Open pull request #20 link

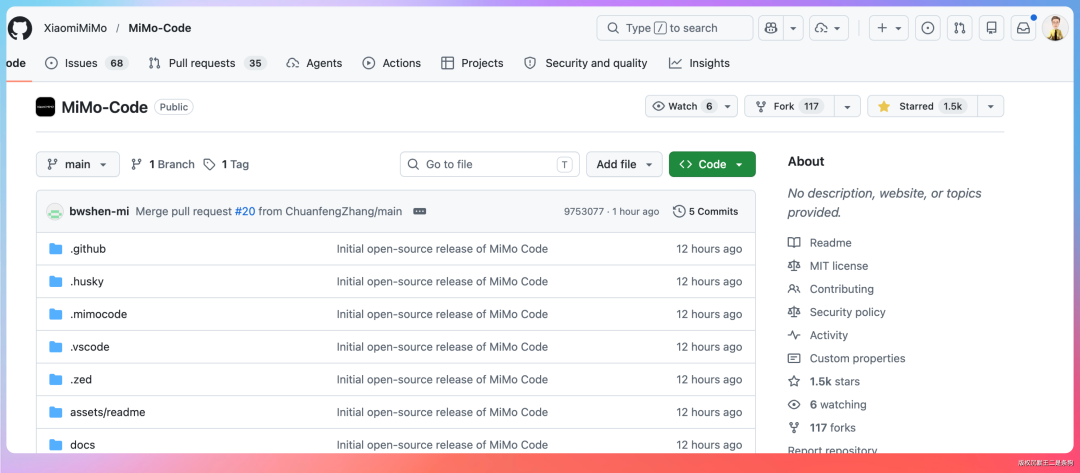[245, 211]
